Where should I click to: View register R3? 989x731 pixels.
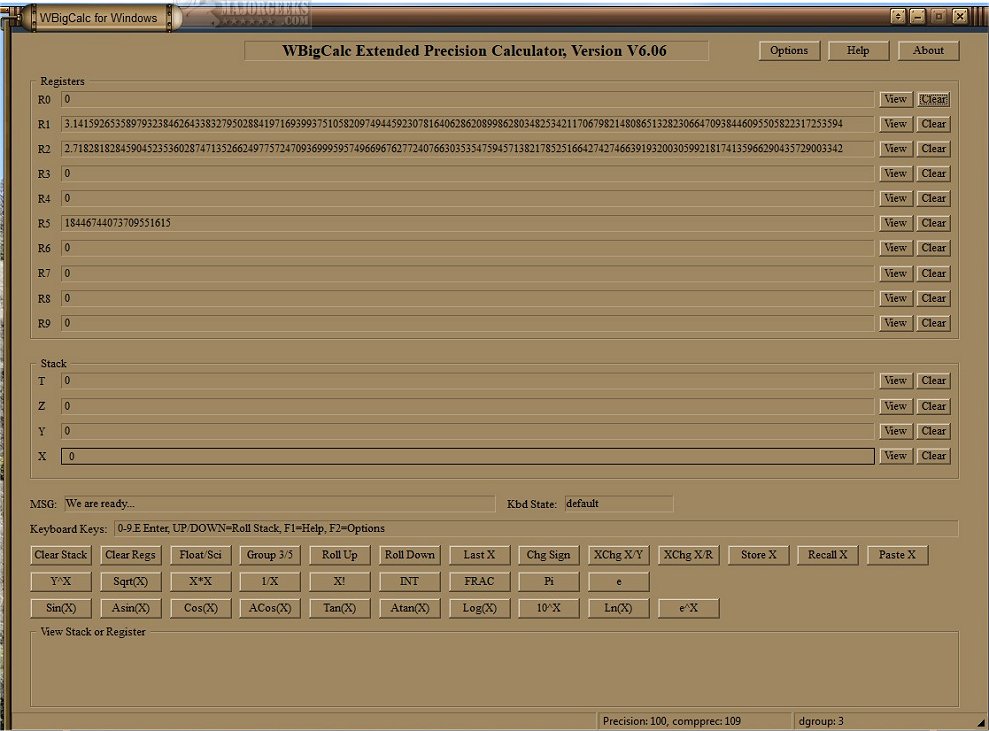(896, 173)
